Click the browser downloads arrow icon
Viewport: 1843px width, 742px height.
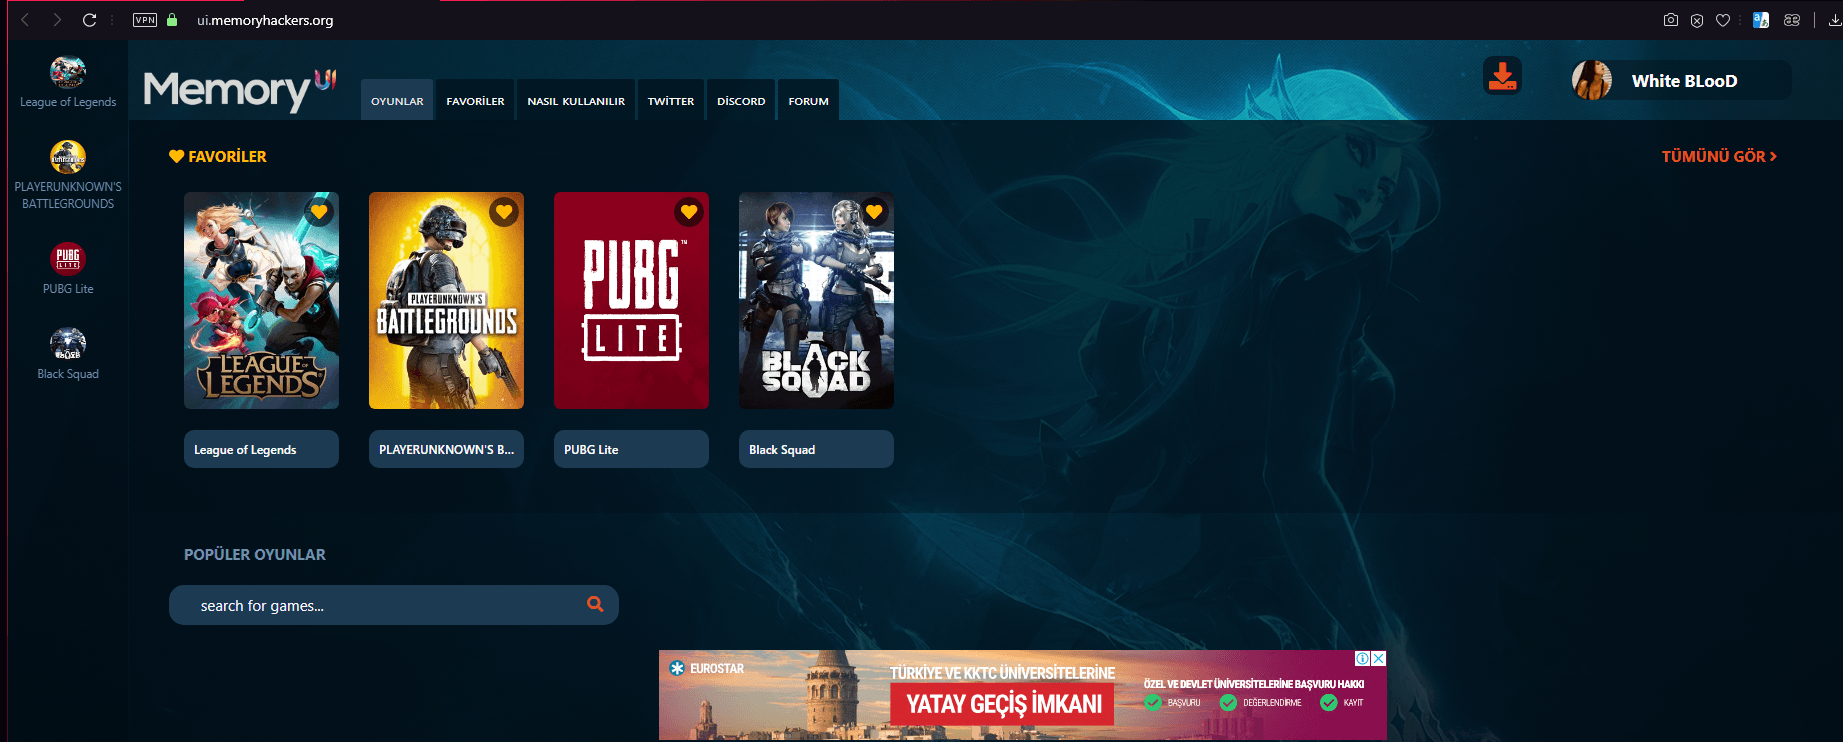pyautogui.click(x=1835, y=20)
